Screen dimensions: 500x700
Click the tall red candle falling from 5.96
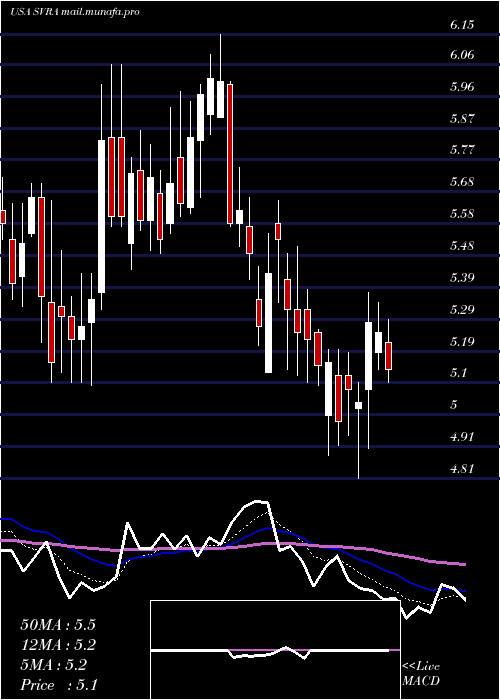(230, 154)
